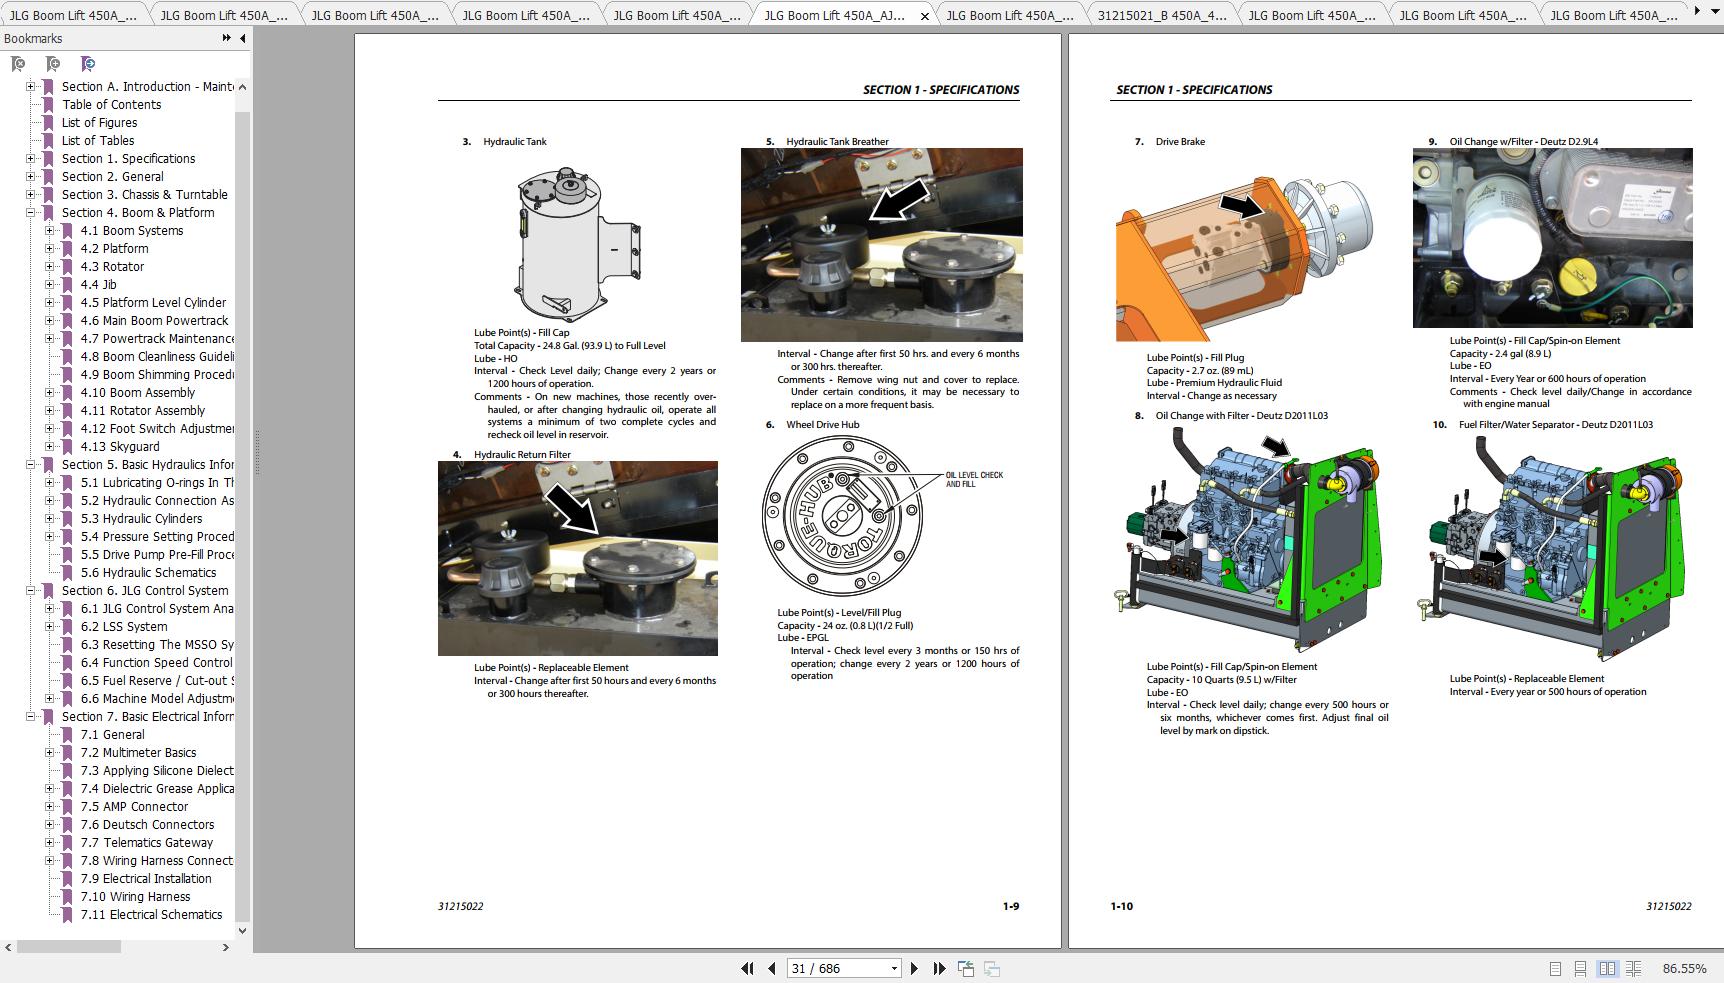1724x983 pixels.
Task: Click the previous view navigation icon
Action: coord(966,968)
